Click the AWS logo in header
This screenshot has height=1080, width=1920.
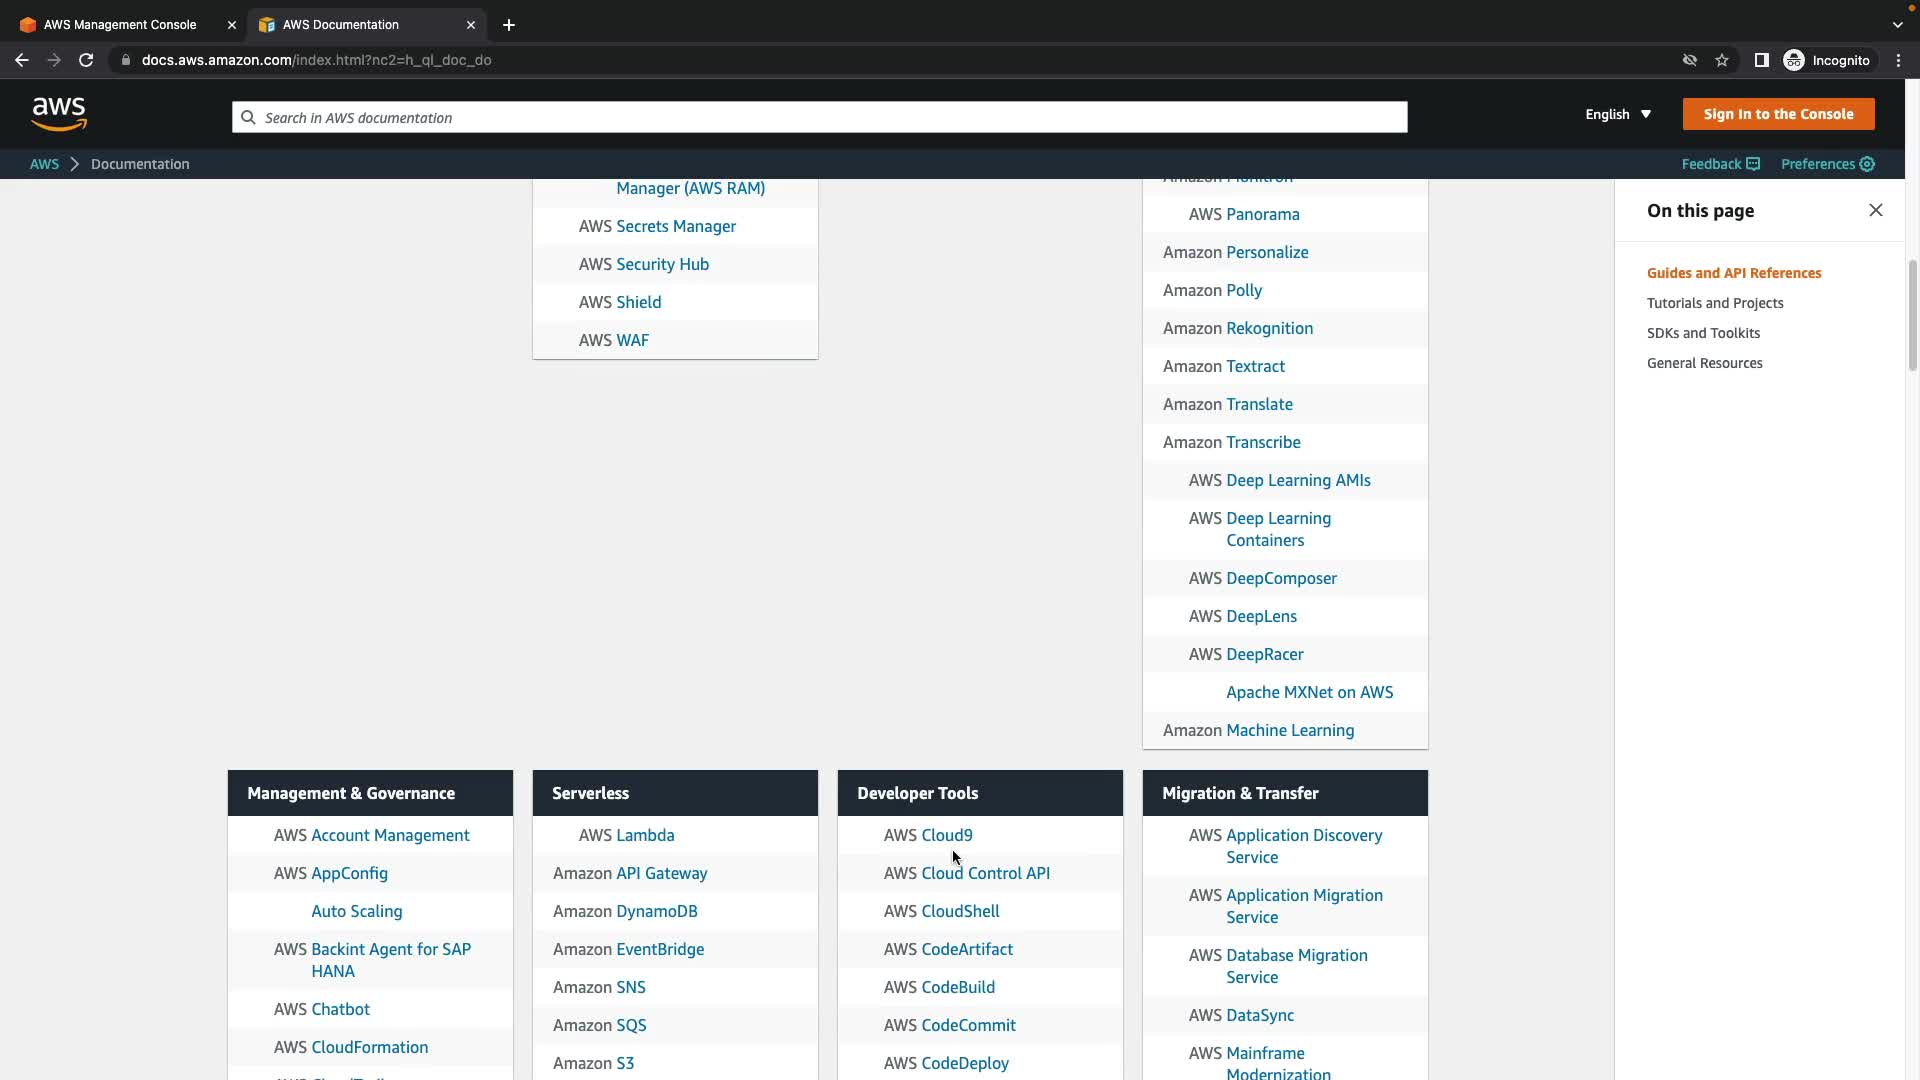pos(59,114)
